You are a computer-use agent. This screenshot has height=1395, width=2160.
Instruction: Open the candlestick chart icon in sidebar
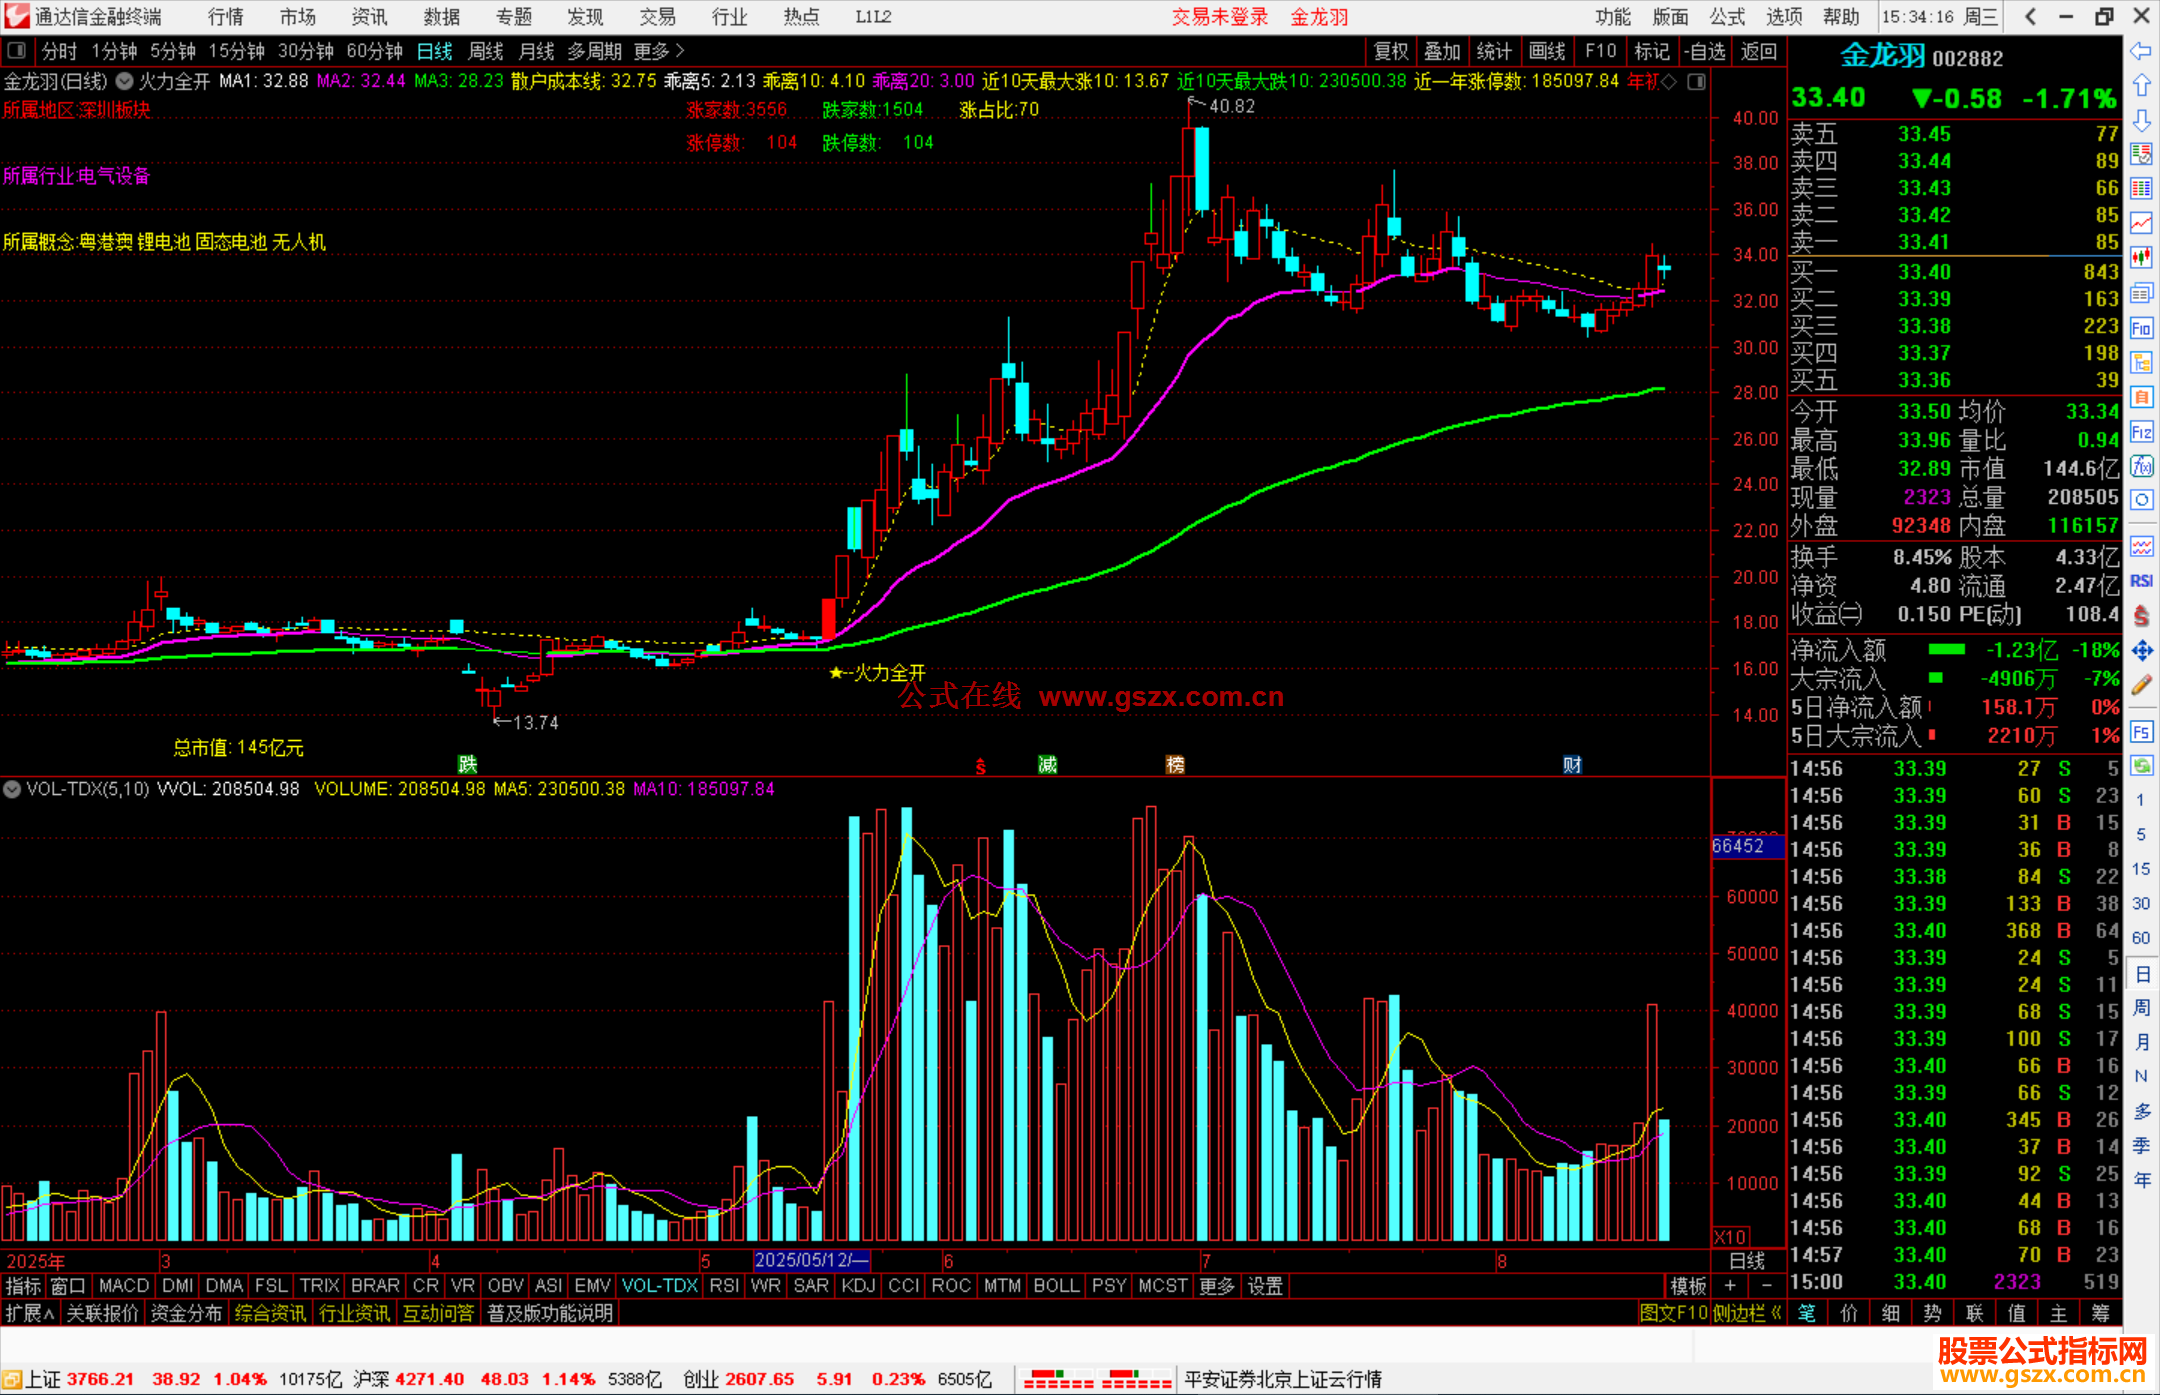(x=2141, y=257)
